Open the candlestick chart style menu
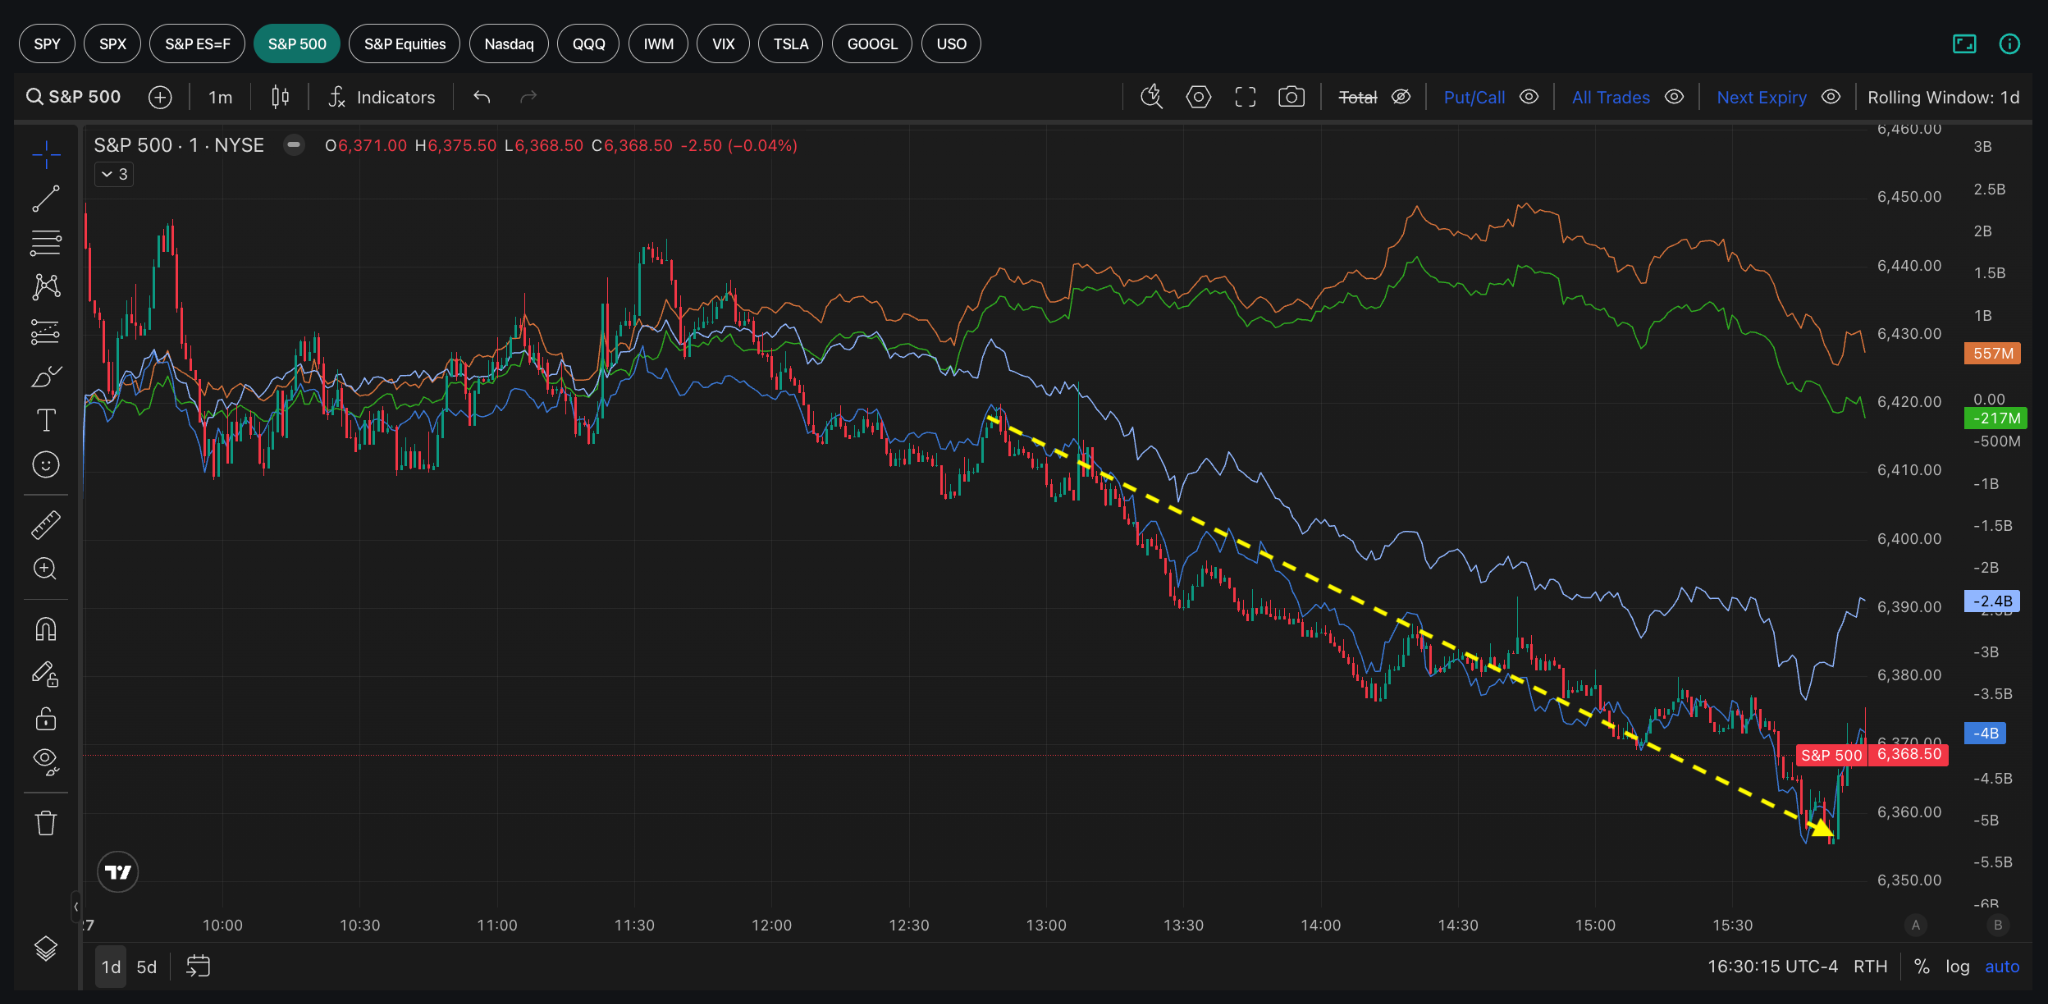Screen dimensions: 2048x1004 click(x=280, y=97)
